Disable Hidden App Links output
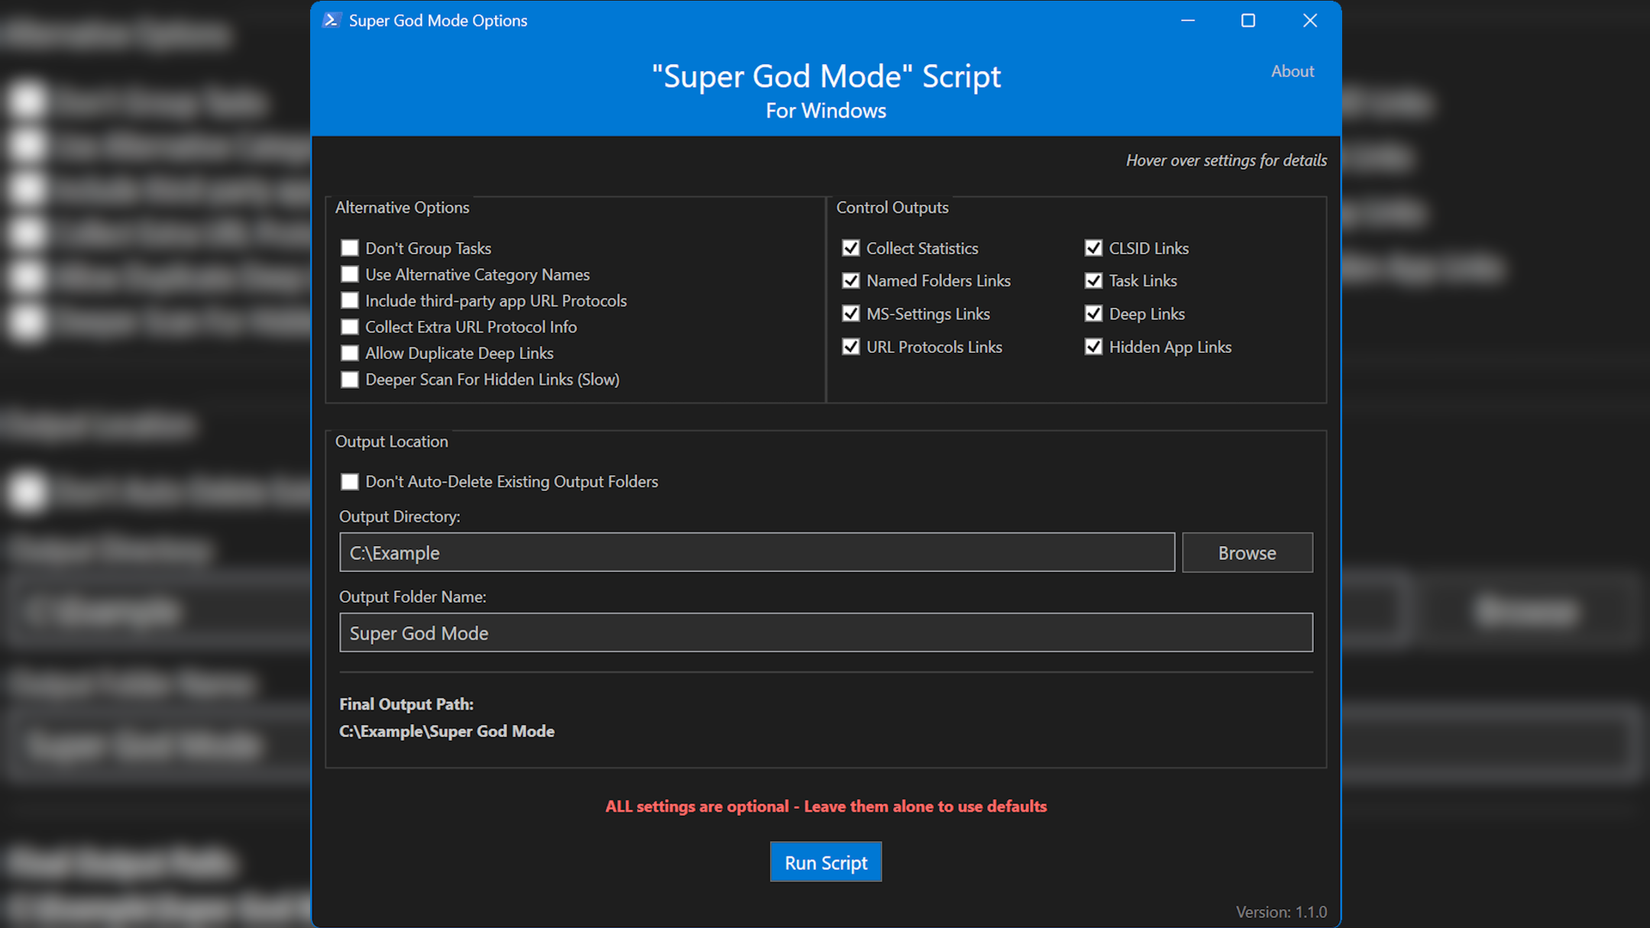Screen dimensions: 1650x928 1093,346
